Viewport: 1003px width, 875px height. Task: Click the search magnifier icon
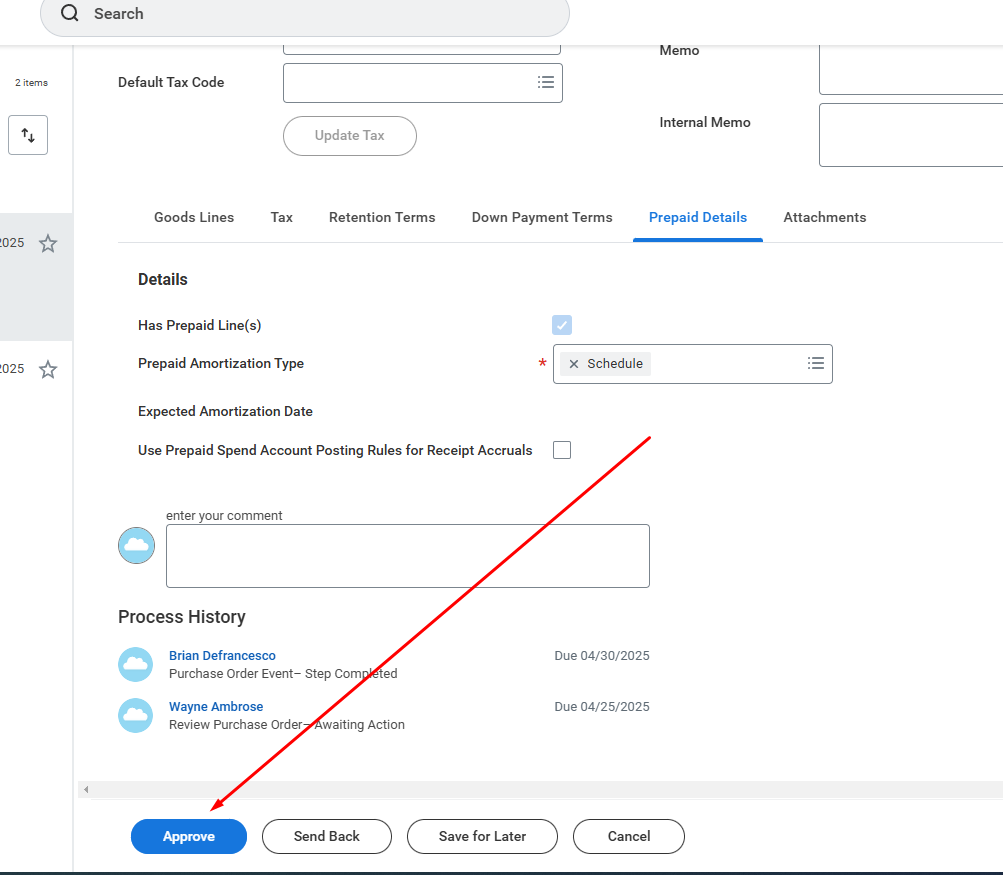coord(69,14)
